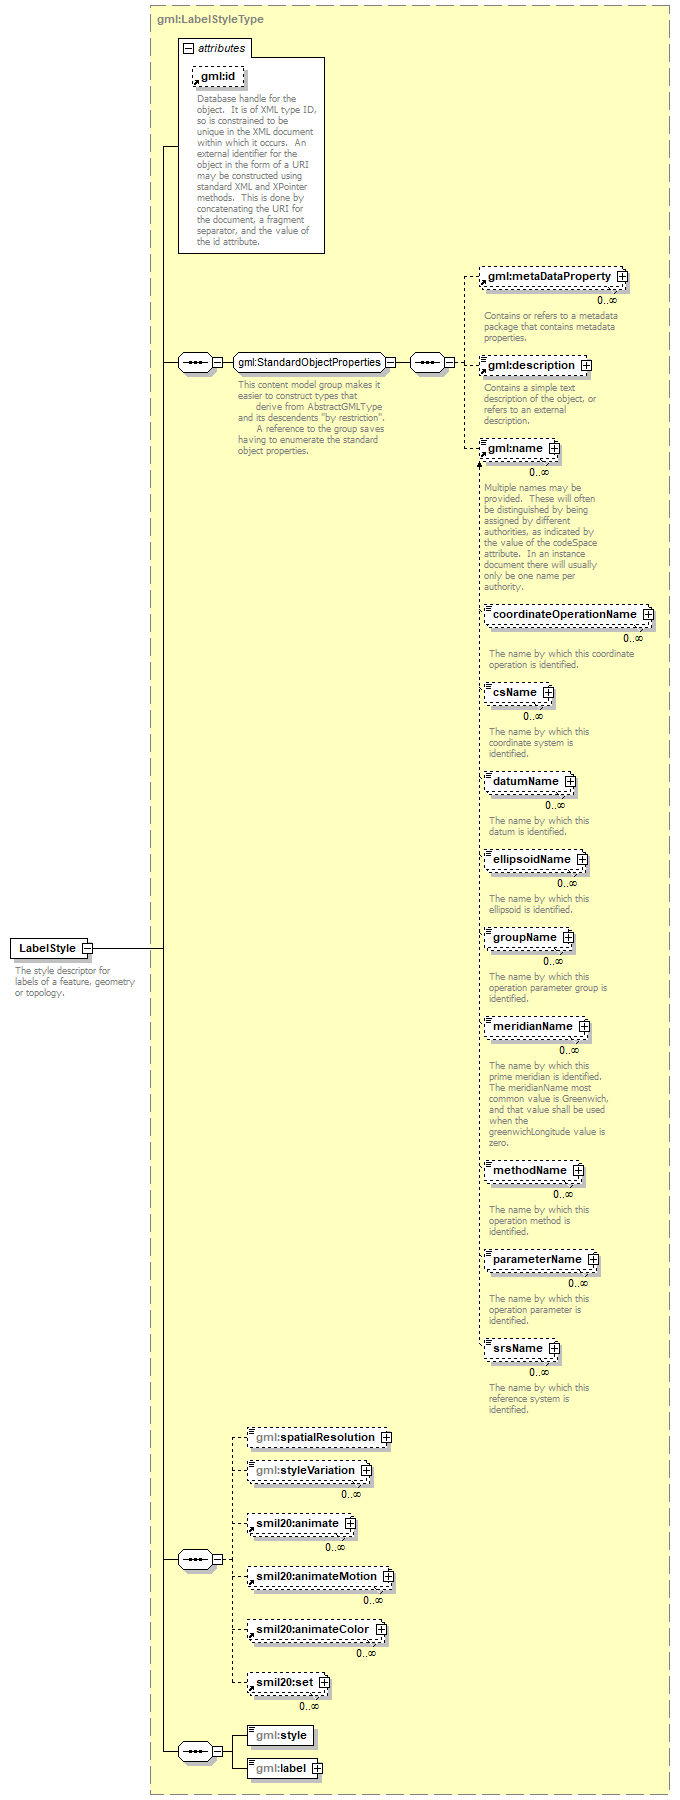Click the sequence compositor icon left of gml:StandardObjectProperties
This screenshot has height=1800, width=680.
coord(194,362)
